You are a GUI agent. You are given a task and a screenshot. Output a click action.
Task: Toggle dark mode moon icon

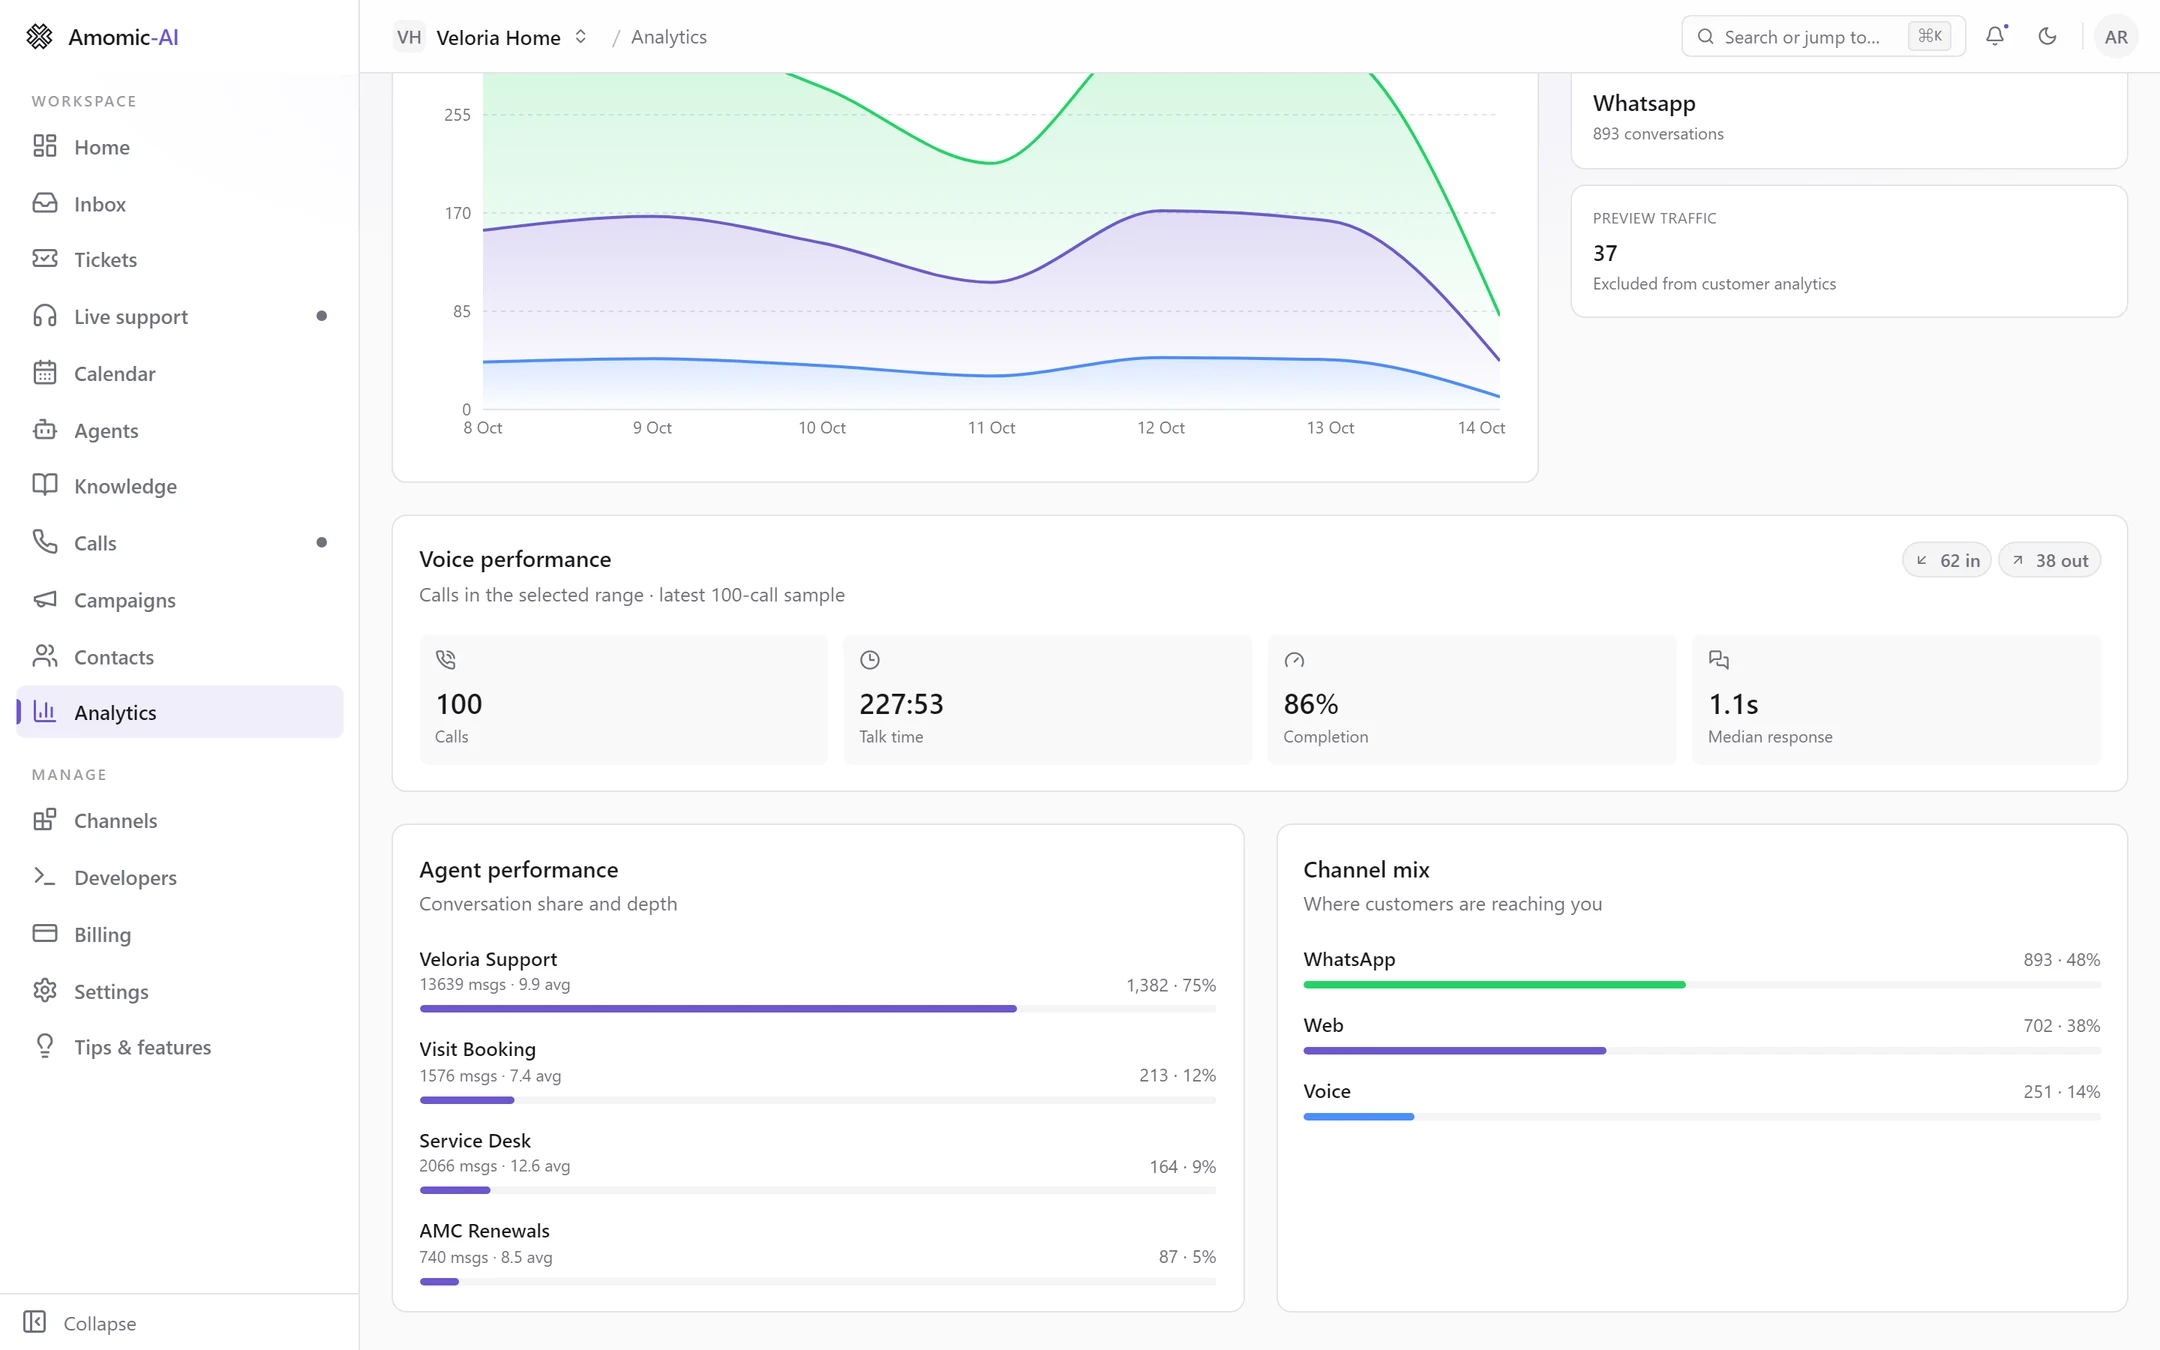(2047, 36)
